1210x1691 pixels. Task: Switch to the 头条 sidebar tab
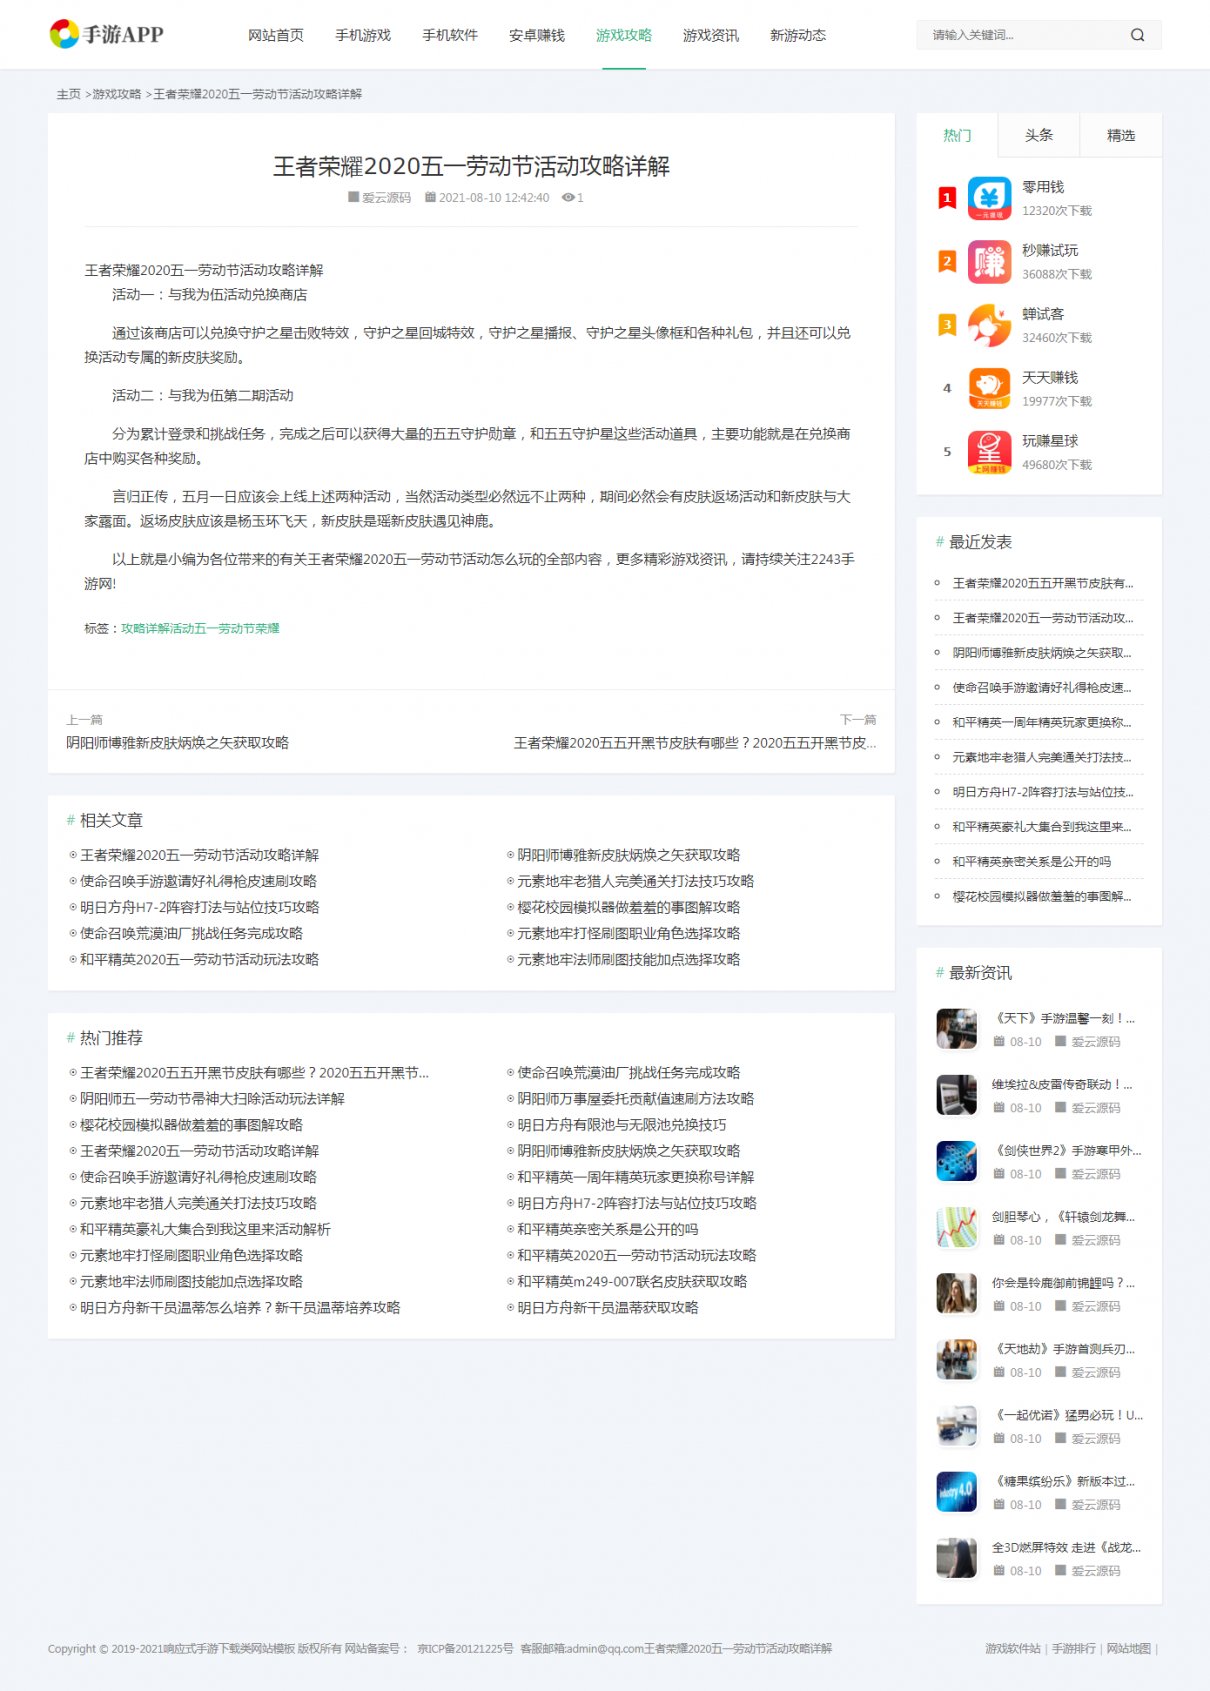click(x=1039, y=135)
